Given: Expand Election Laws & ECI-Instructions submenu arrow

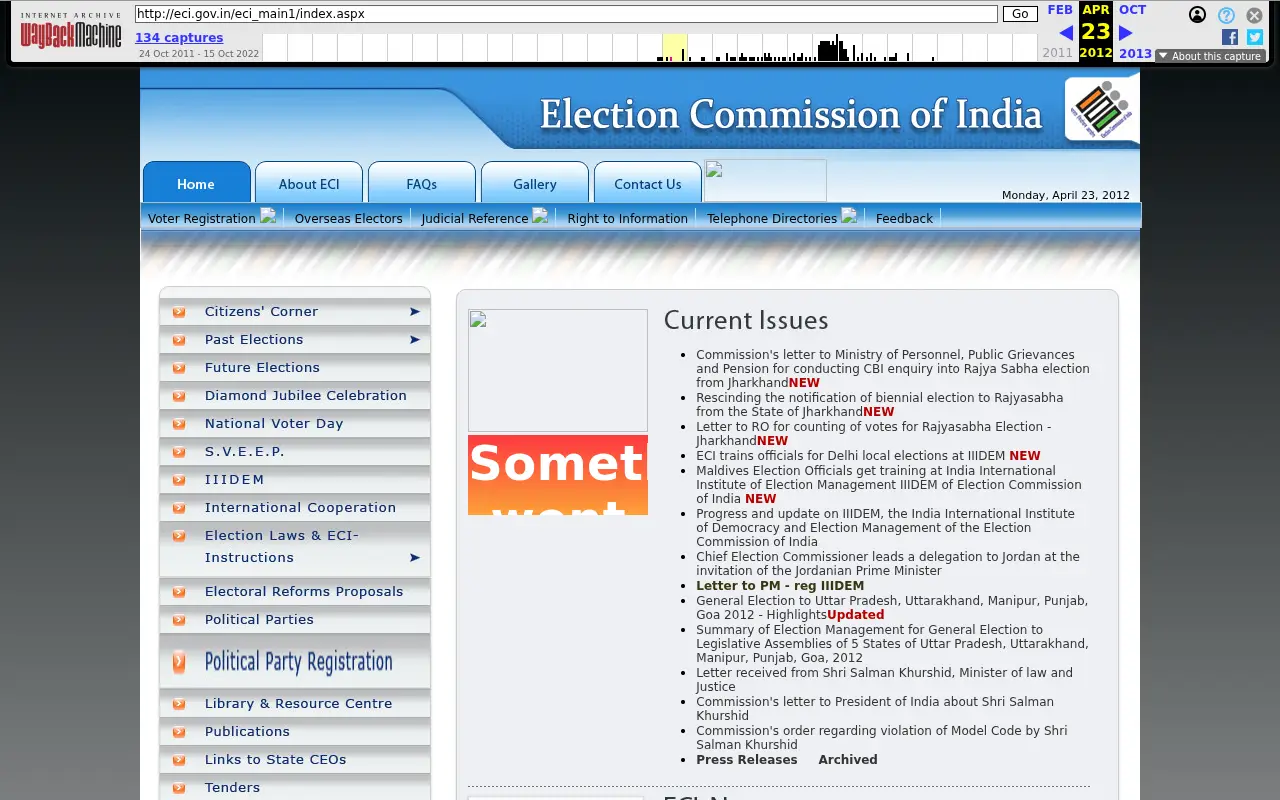Looking at the screenshot, I should point(415,557).
